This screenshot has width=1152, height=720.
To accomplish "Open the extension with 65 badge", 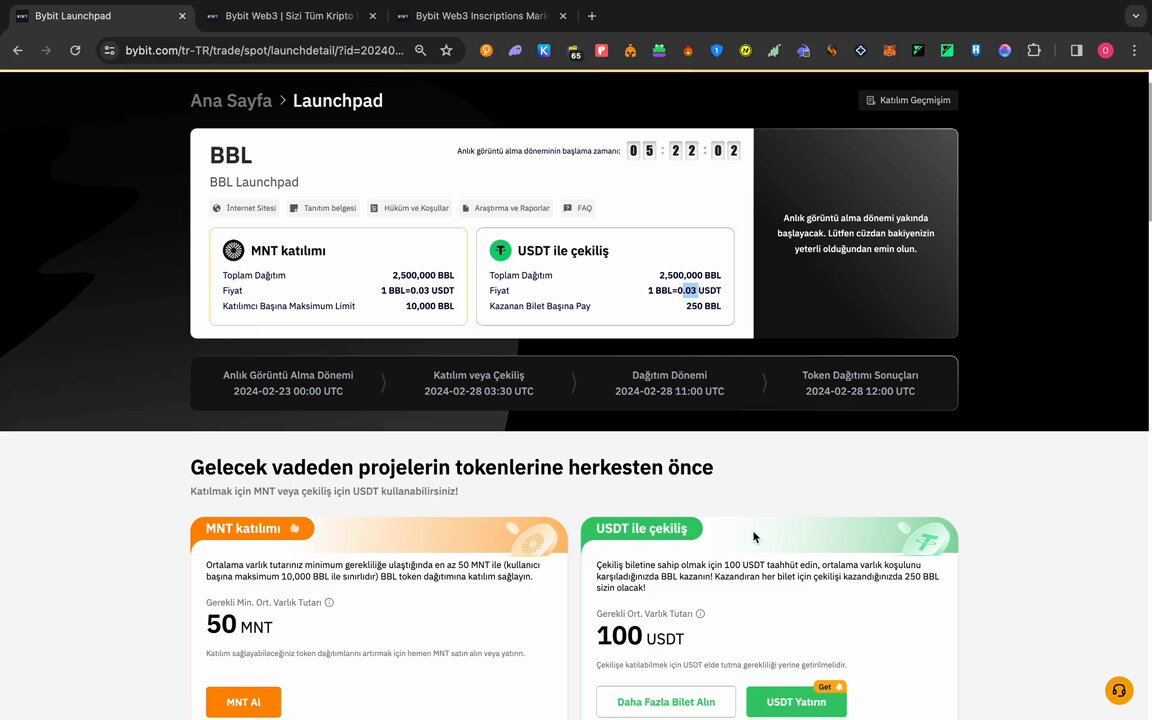I will [573, 51].
